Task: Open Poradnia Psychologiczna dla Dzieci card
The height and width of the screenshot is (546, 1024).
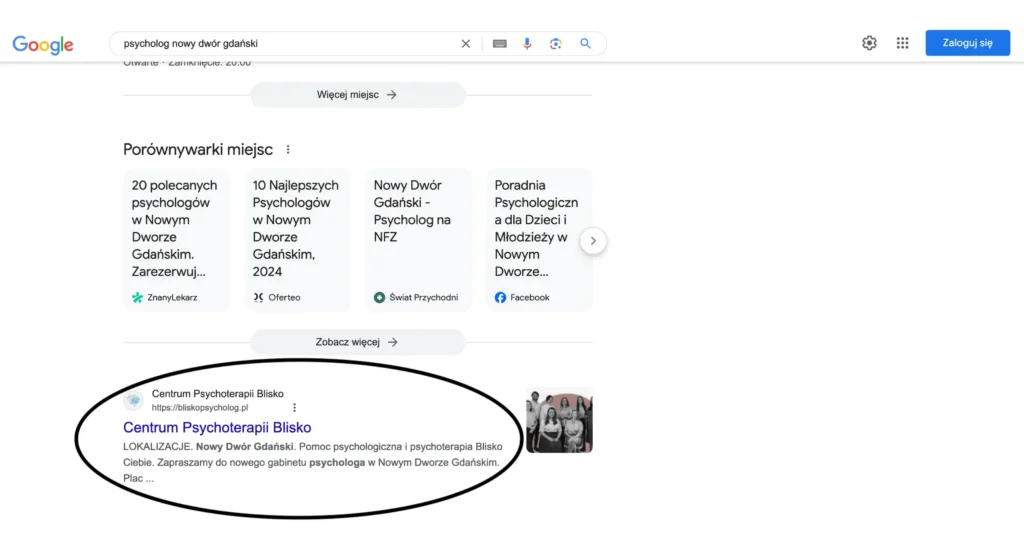Action: coord(539,240)
